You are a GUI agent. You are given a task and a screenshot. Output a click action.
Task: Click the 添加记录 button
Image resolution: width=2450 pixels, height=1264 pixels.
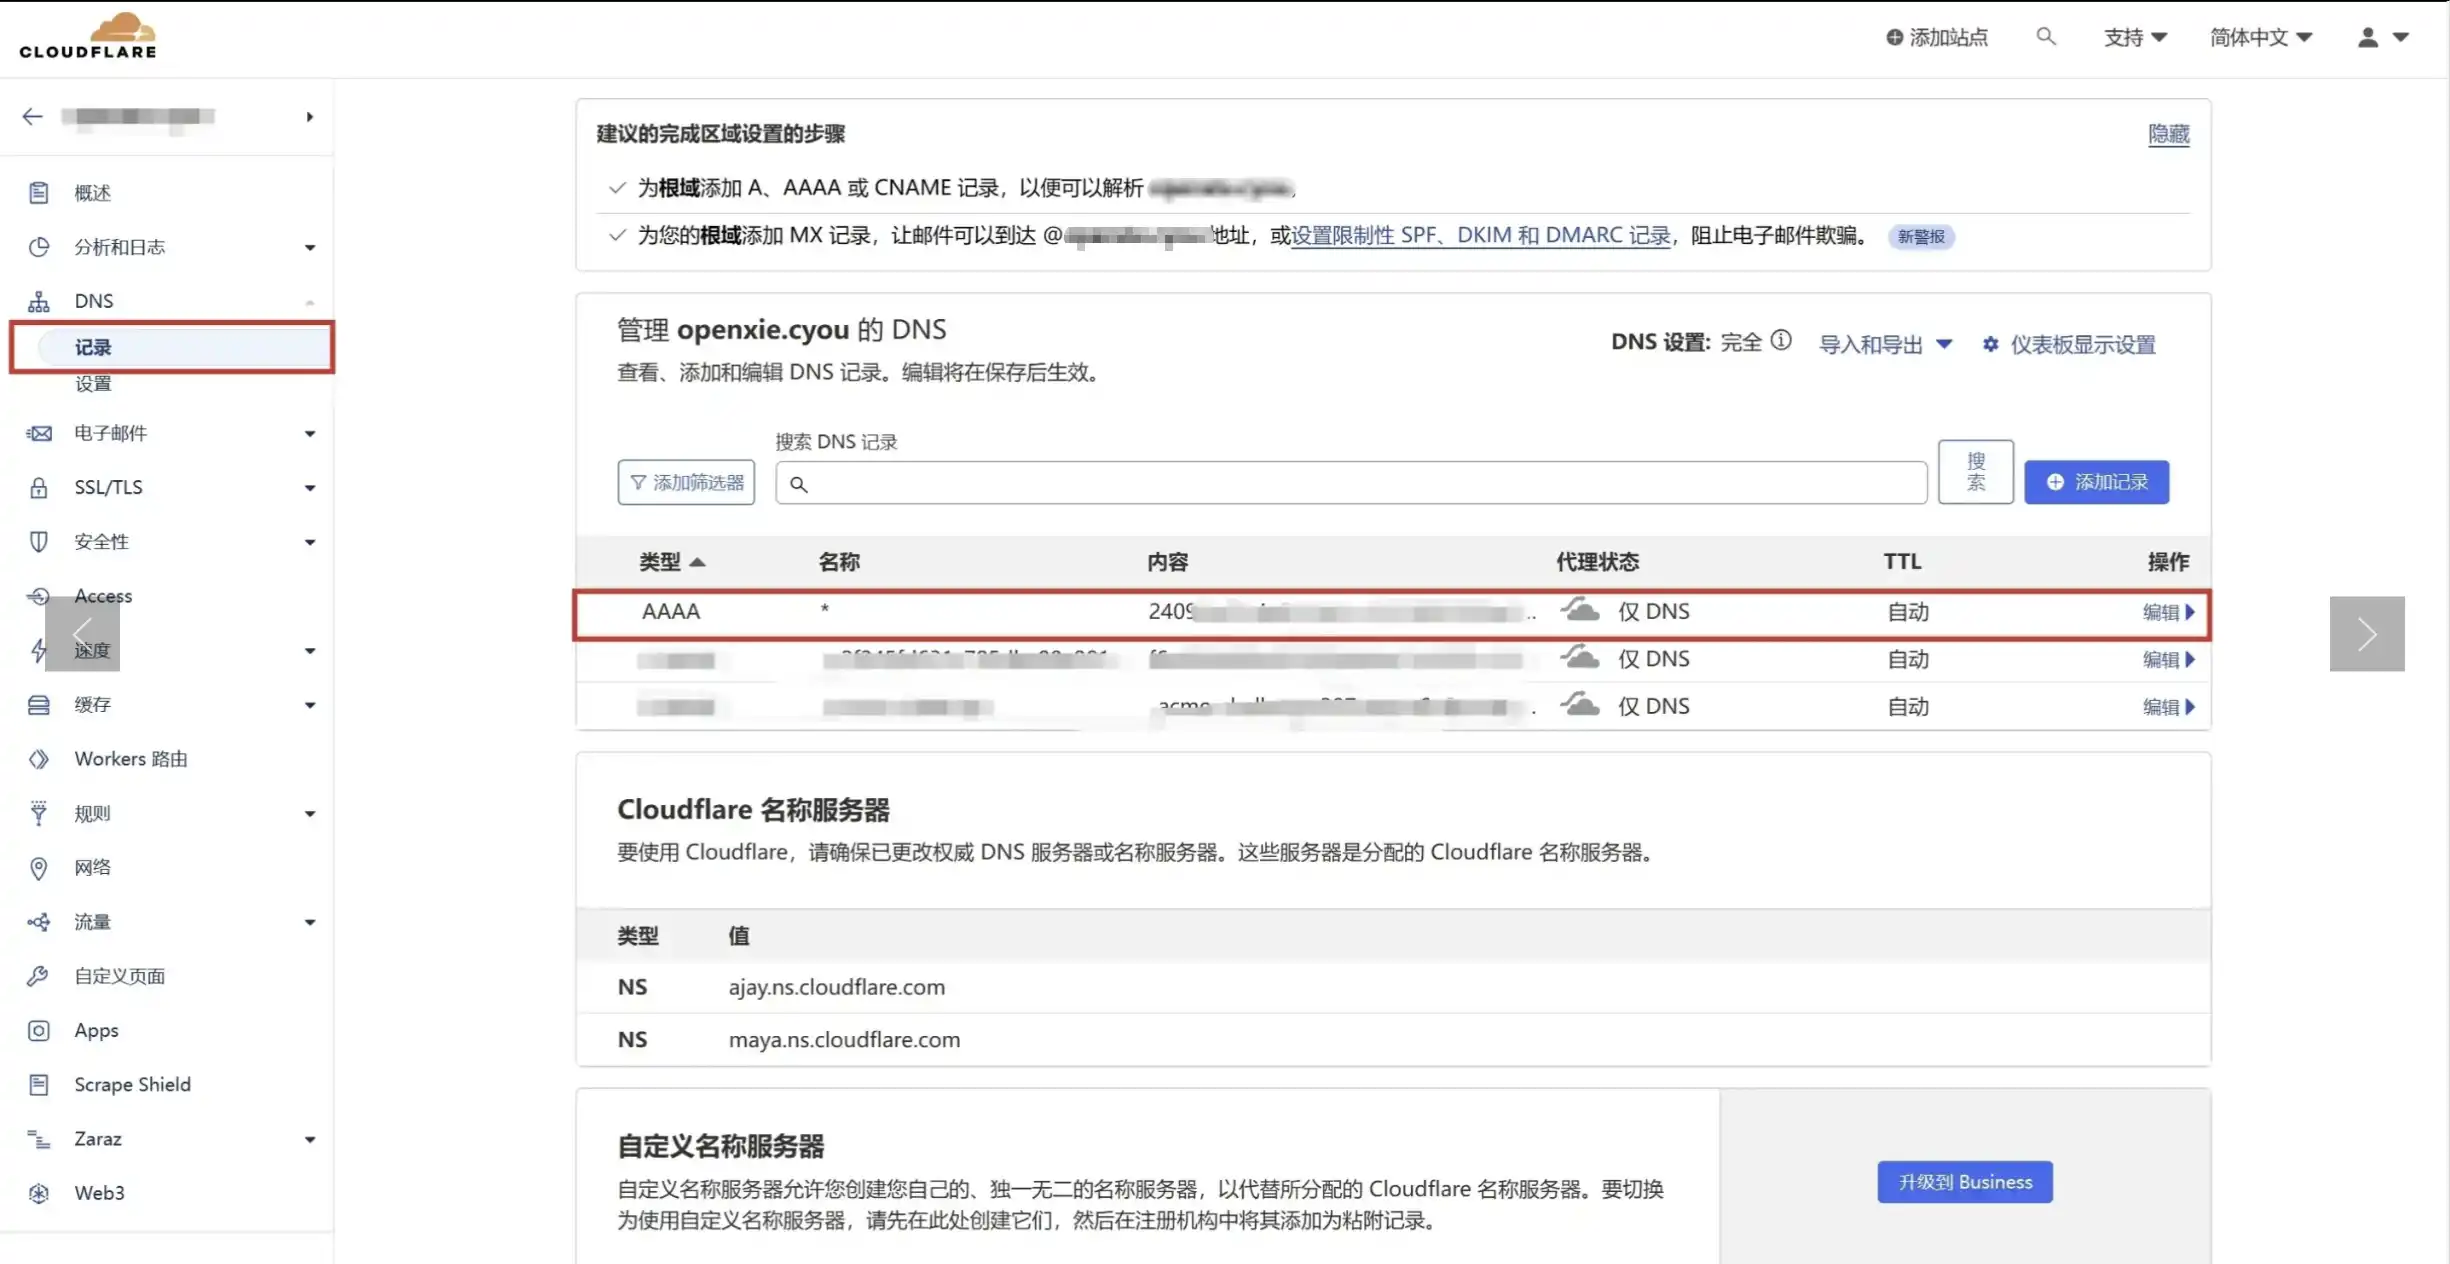pos(2096,482)
